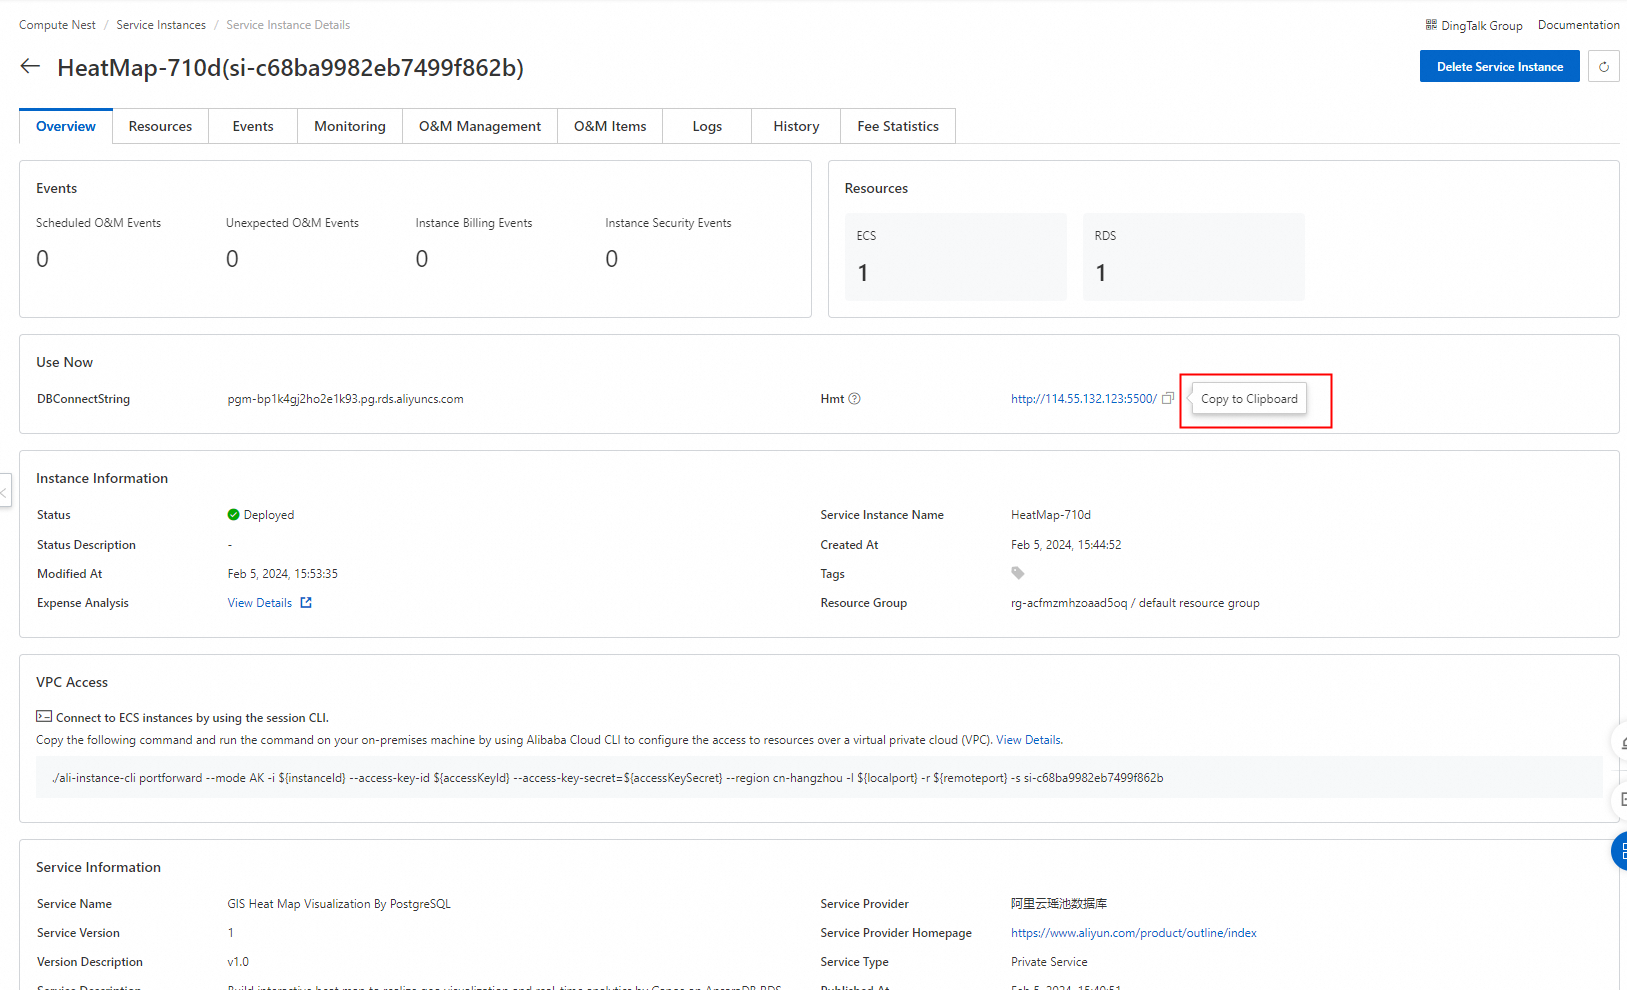The height and width of the screenshot is (990, 1627).
Task: Click the Private Service type value
Action: pyautogui.click(x=1049, y=962)
